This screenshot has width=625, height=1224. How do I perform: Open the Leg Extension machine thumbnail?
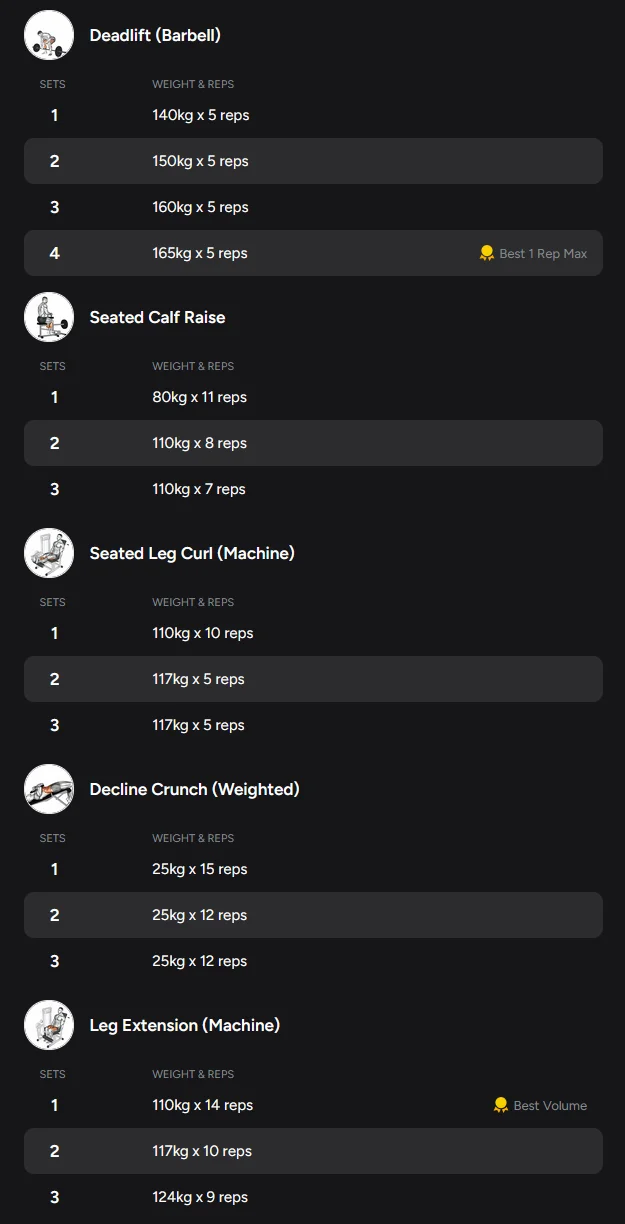(49, 1025)
